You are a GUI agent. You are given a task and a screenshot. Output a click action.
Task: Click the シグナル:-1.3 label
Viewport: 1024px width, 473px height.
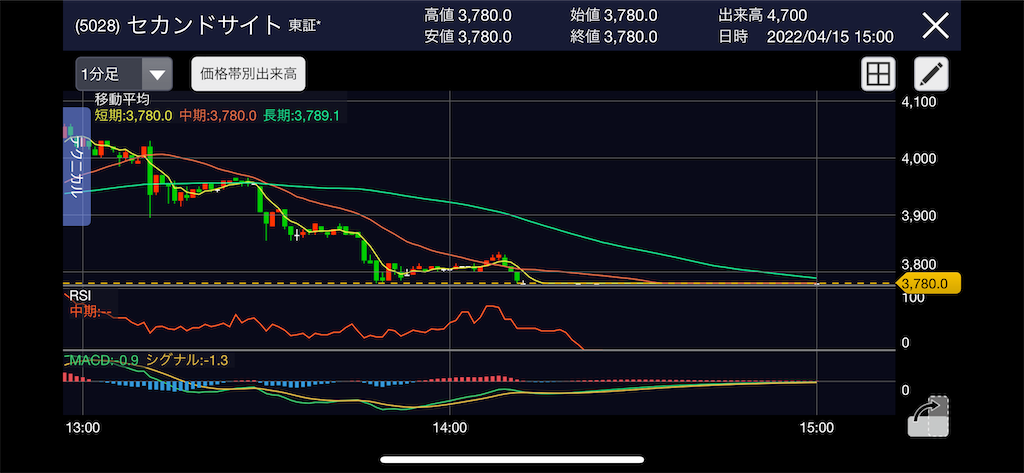click(186, 359)
